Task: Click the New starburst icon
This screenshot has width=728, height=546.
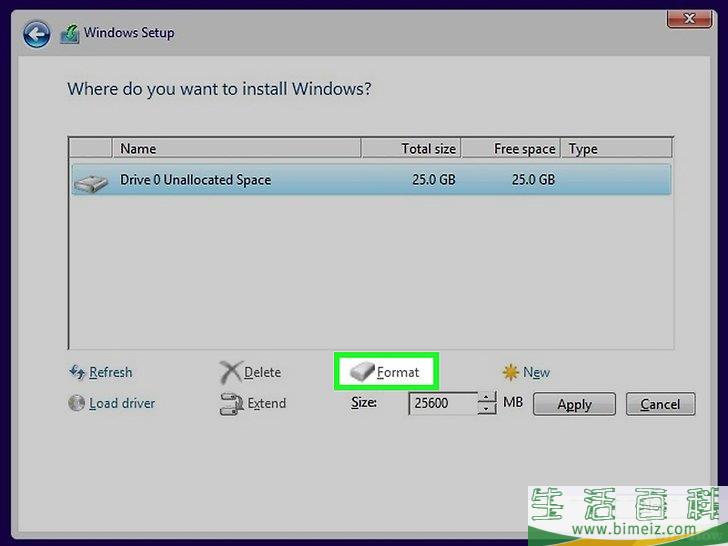Action: 510,372
